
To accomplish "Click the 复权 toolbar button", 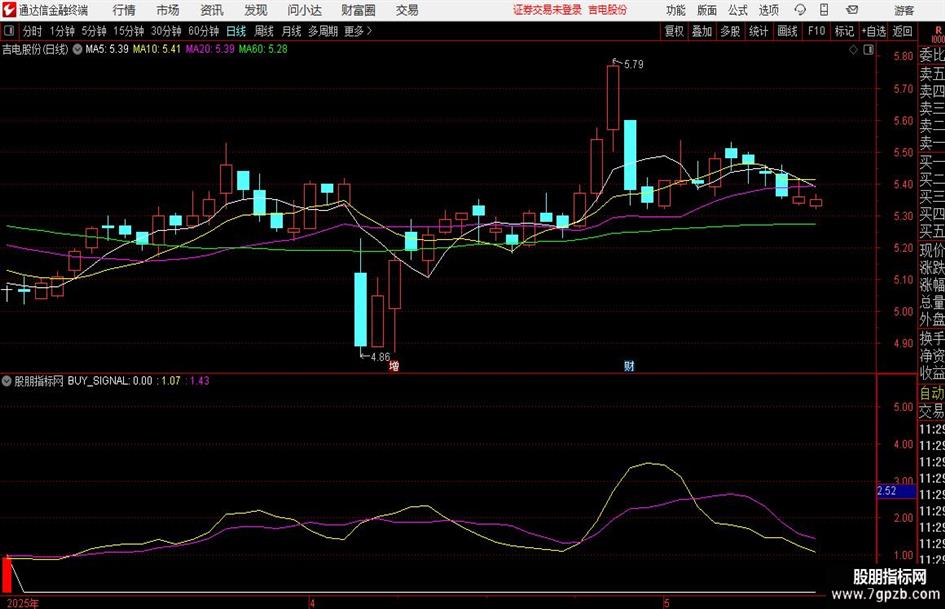I will coord(674,31).
